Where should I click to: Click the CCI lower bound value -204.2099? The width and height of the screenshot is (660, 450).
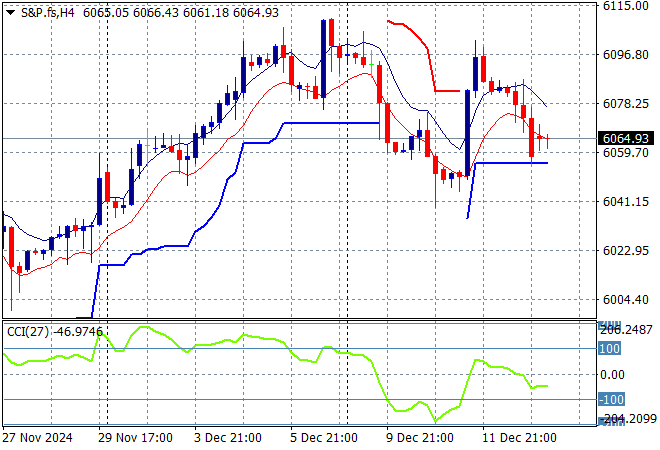[x=628, y=419]
